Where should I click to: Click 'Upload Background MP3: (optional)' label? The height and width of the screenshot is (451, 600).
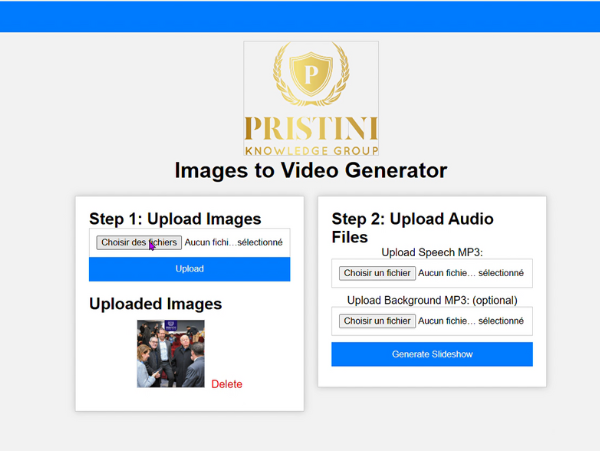(x=432, y=300)
